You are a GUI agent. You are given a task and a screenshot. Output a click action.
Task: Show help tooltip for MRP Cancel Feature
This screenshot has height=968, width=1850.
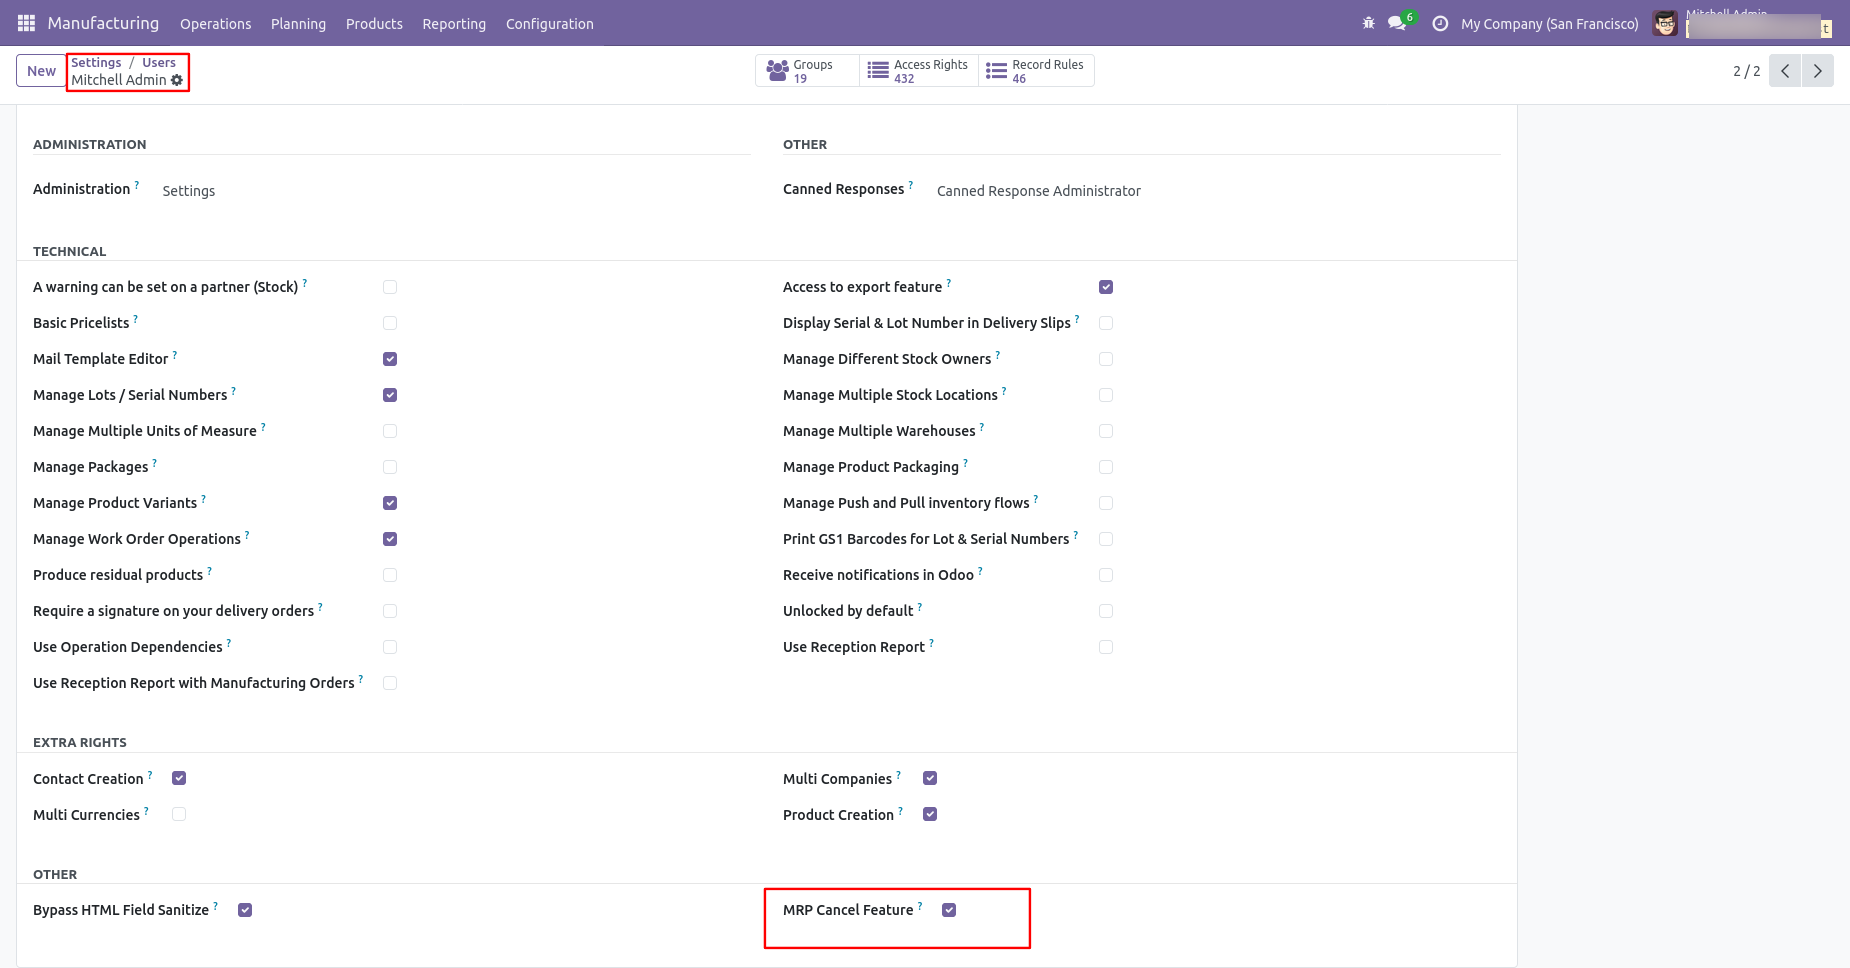pos(920,906)
